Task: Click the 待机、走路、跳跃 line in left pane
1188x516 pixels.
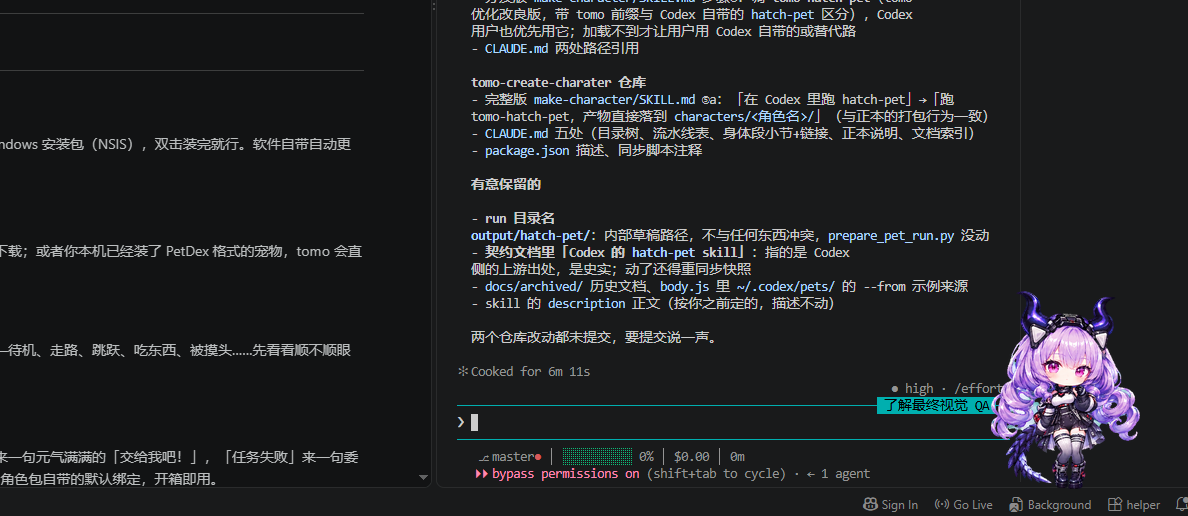Action: coord(176,350)
